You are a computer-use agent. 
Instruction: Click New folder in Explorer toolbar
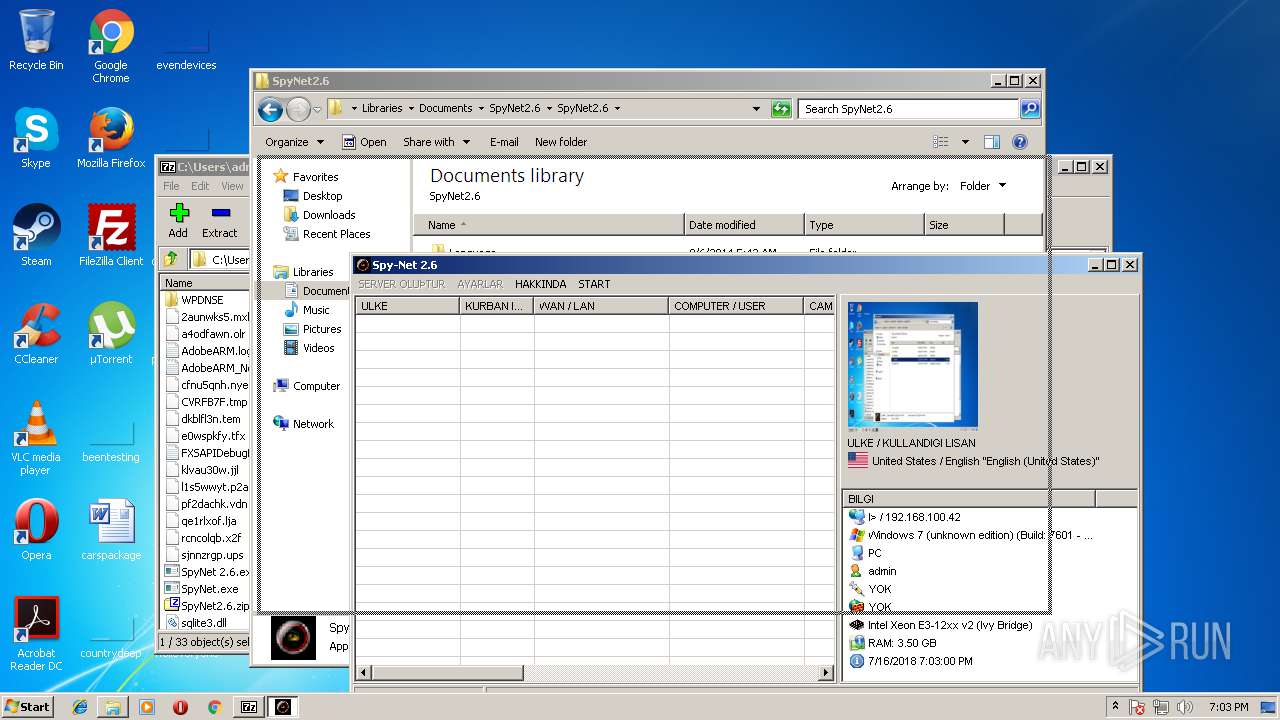[561, 142]
